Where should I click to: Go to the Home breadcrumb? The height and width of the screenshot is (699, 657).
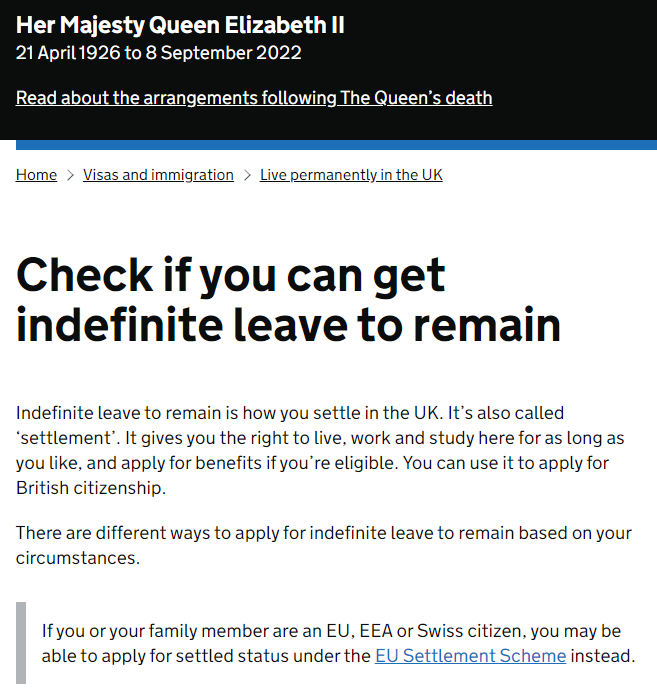[36, 175]
